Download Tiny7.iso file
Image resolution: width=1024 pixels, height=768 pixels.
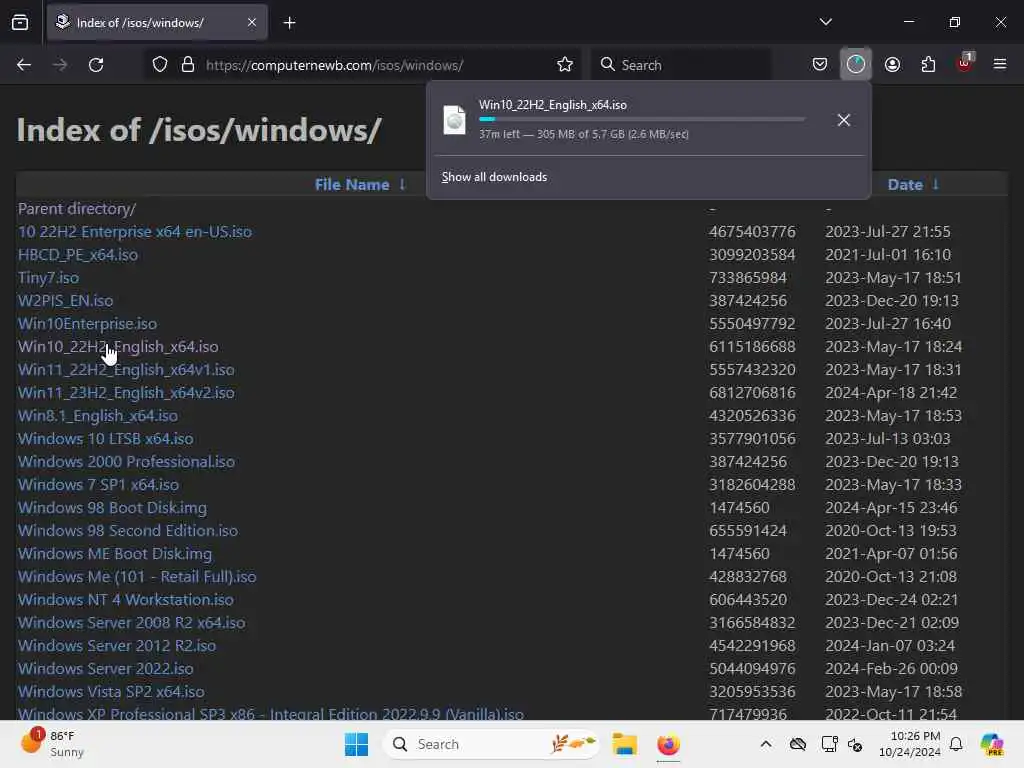(x=48, y=278)
